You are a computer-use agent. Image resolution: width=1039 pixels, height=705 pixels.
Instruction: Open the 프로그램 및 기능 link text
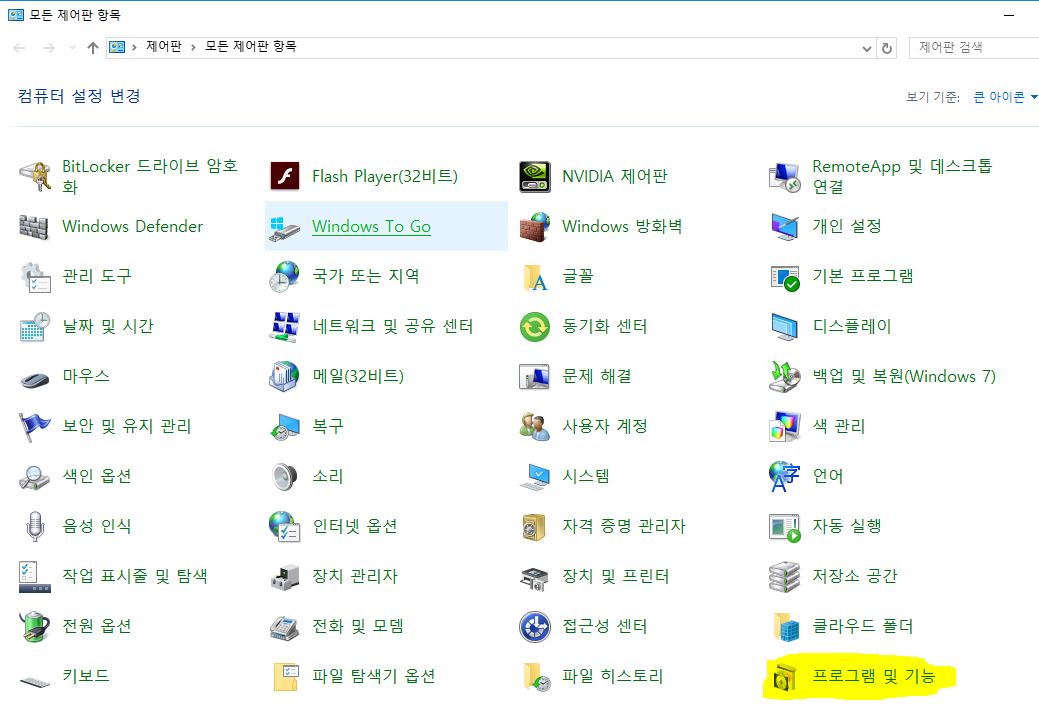pos(873,676)
